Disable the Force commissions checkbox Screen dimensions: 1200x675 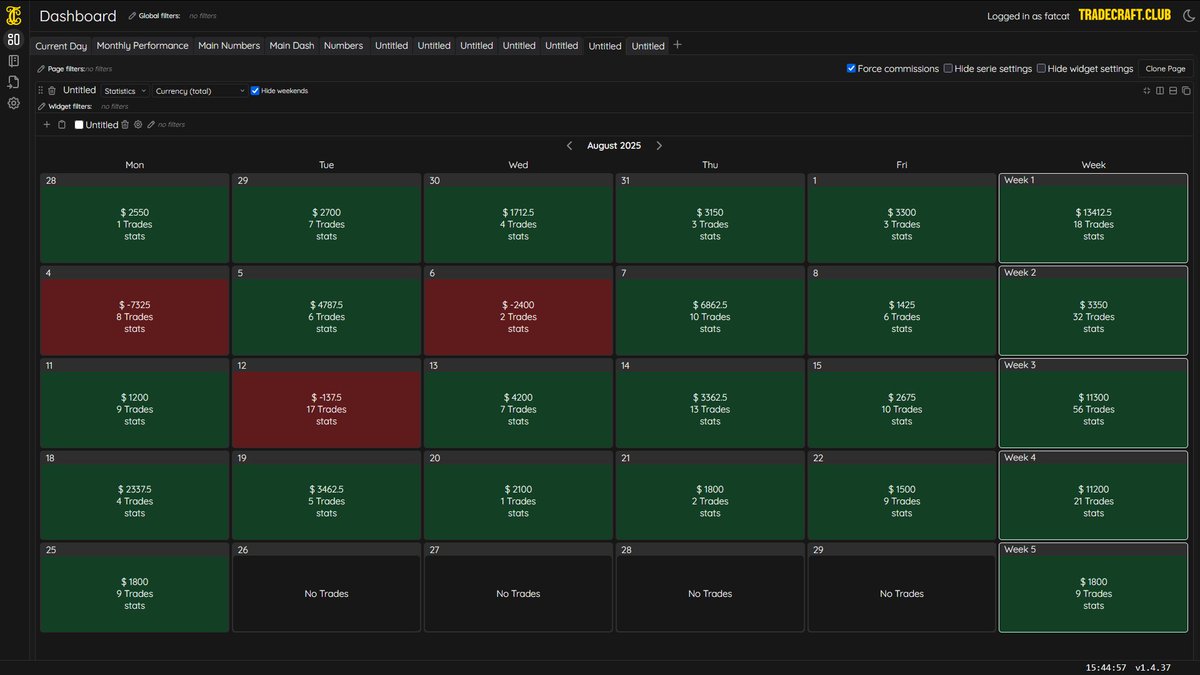851,68
